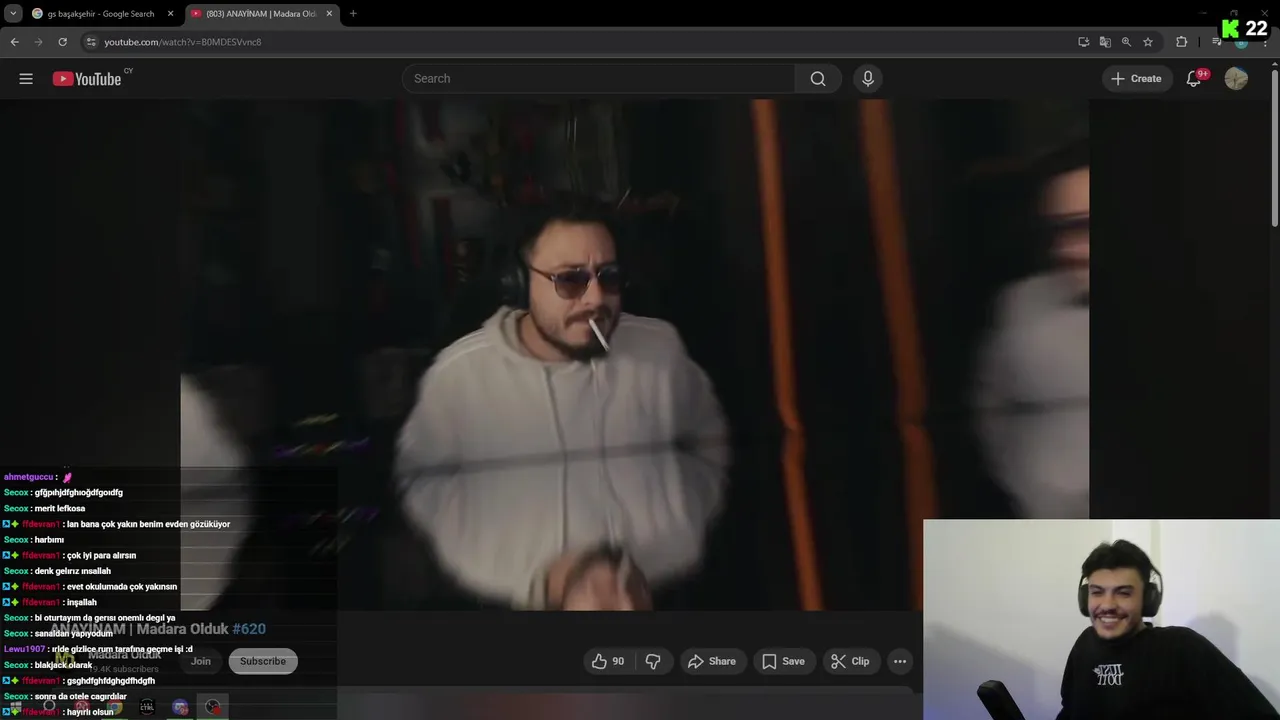Open OBS from the taskbar
This screenshot has width=1280, height=720.
point(212,707)
